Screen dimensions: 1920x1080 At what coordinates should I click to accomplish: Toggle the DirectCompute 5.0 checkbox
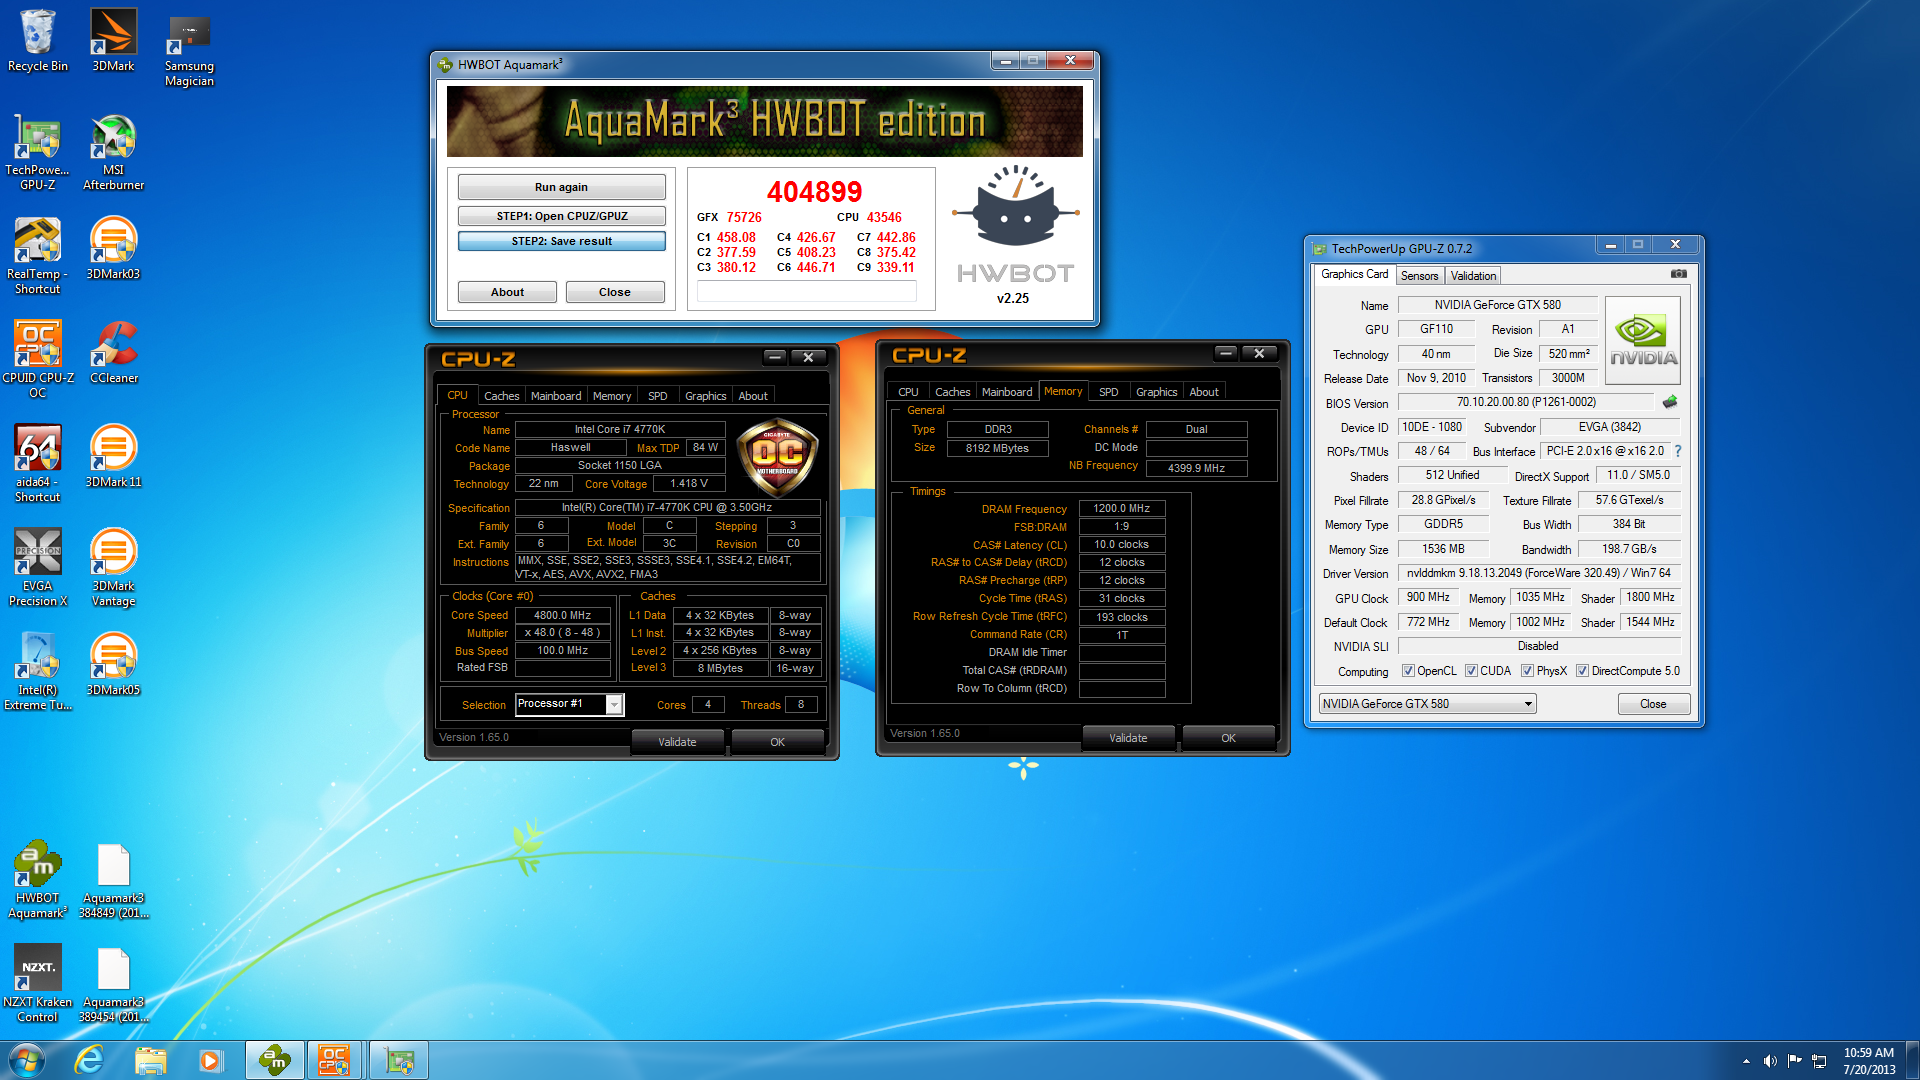1582,671
